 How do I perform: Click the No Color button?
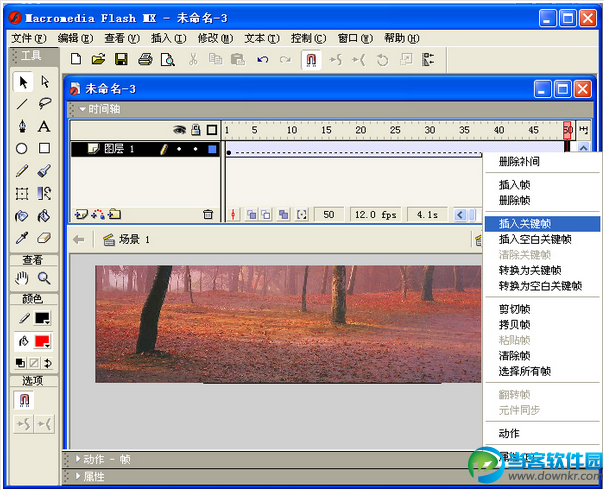(34, 363)
